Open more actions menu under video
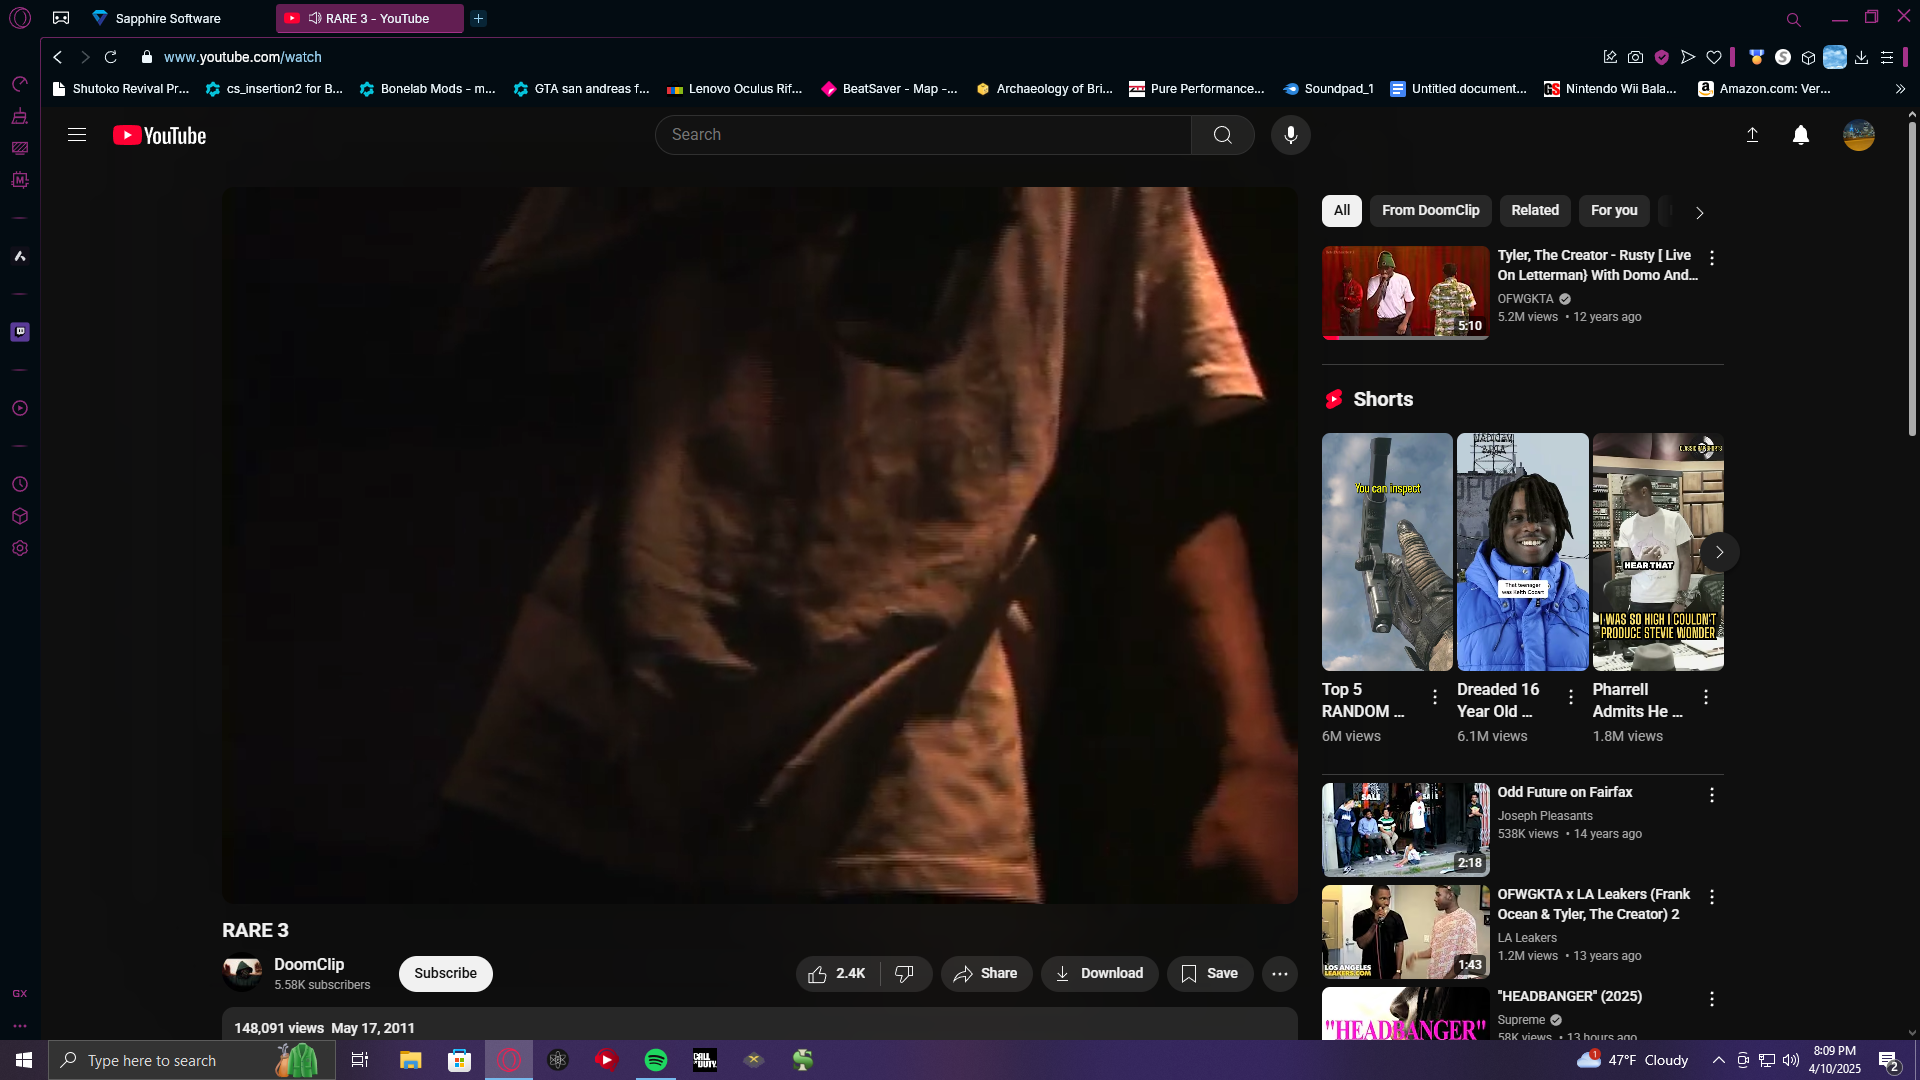1920x1080 pixels. pos(1279,974)
